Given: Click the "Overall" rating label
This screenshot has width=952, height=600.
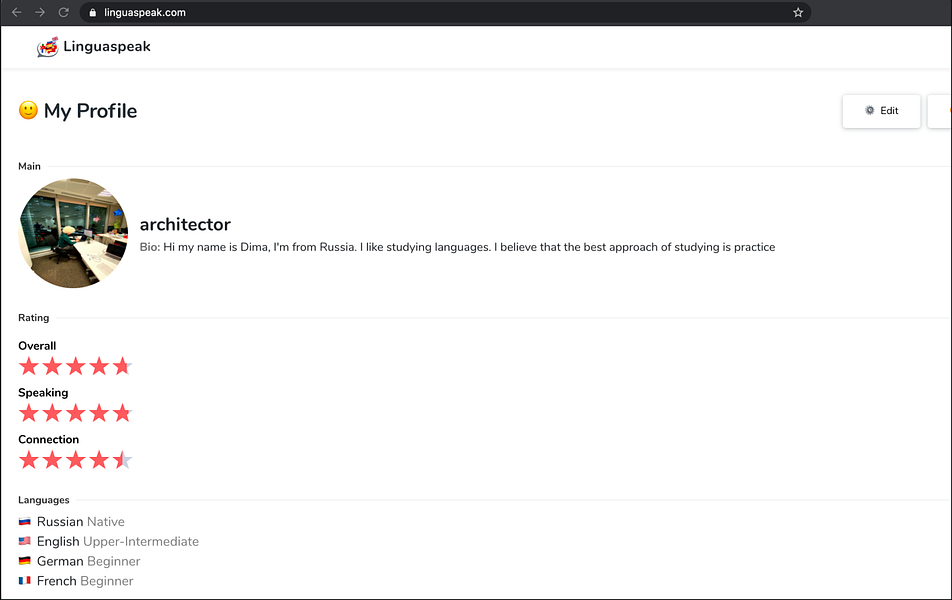Looking at the screenshot, I should coord(37,346).
